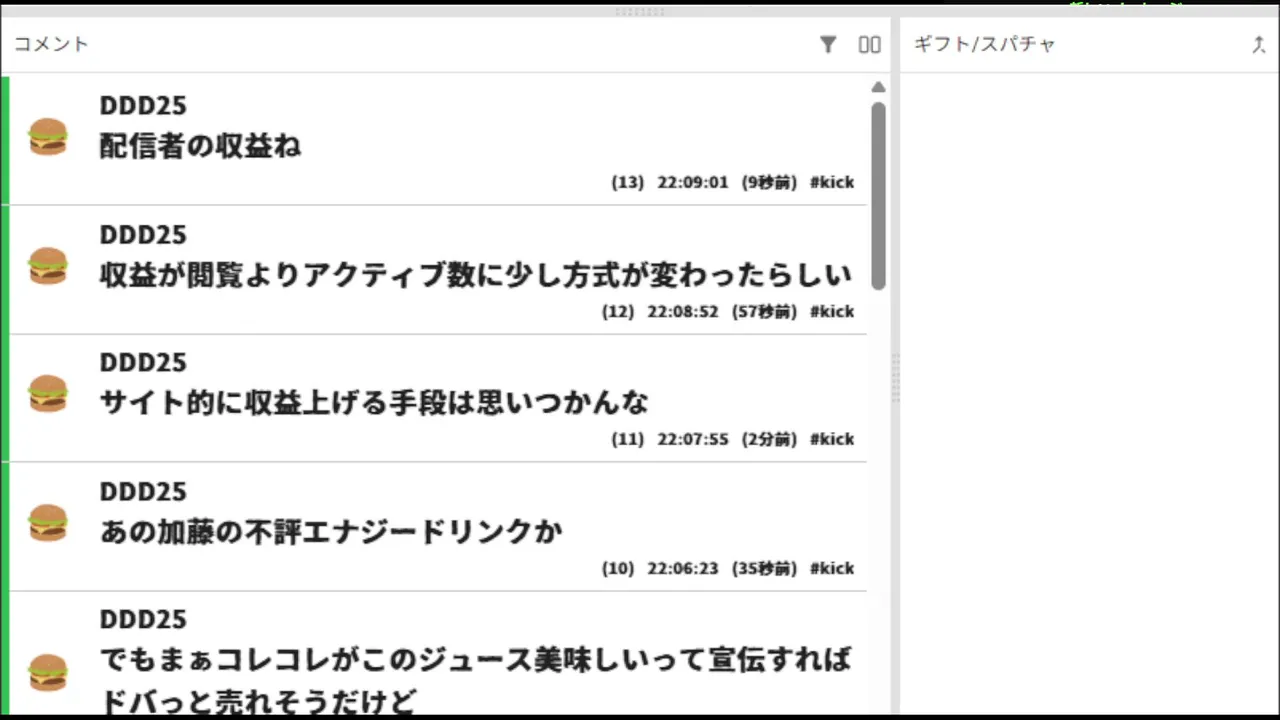Click the #kick tag on comment 11
Screen dimensions: 1280x720
point(832,439)
